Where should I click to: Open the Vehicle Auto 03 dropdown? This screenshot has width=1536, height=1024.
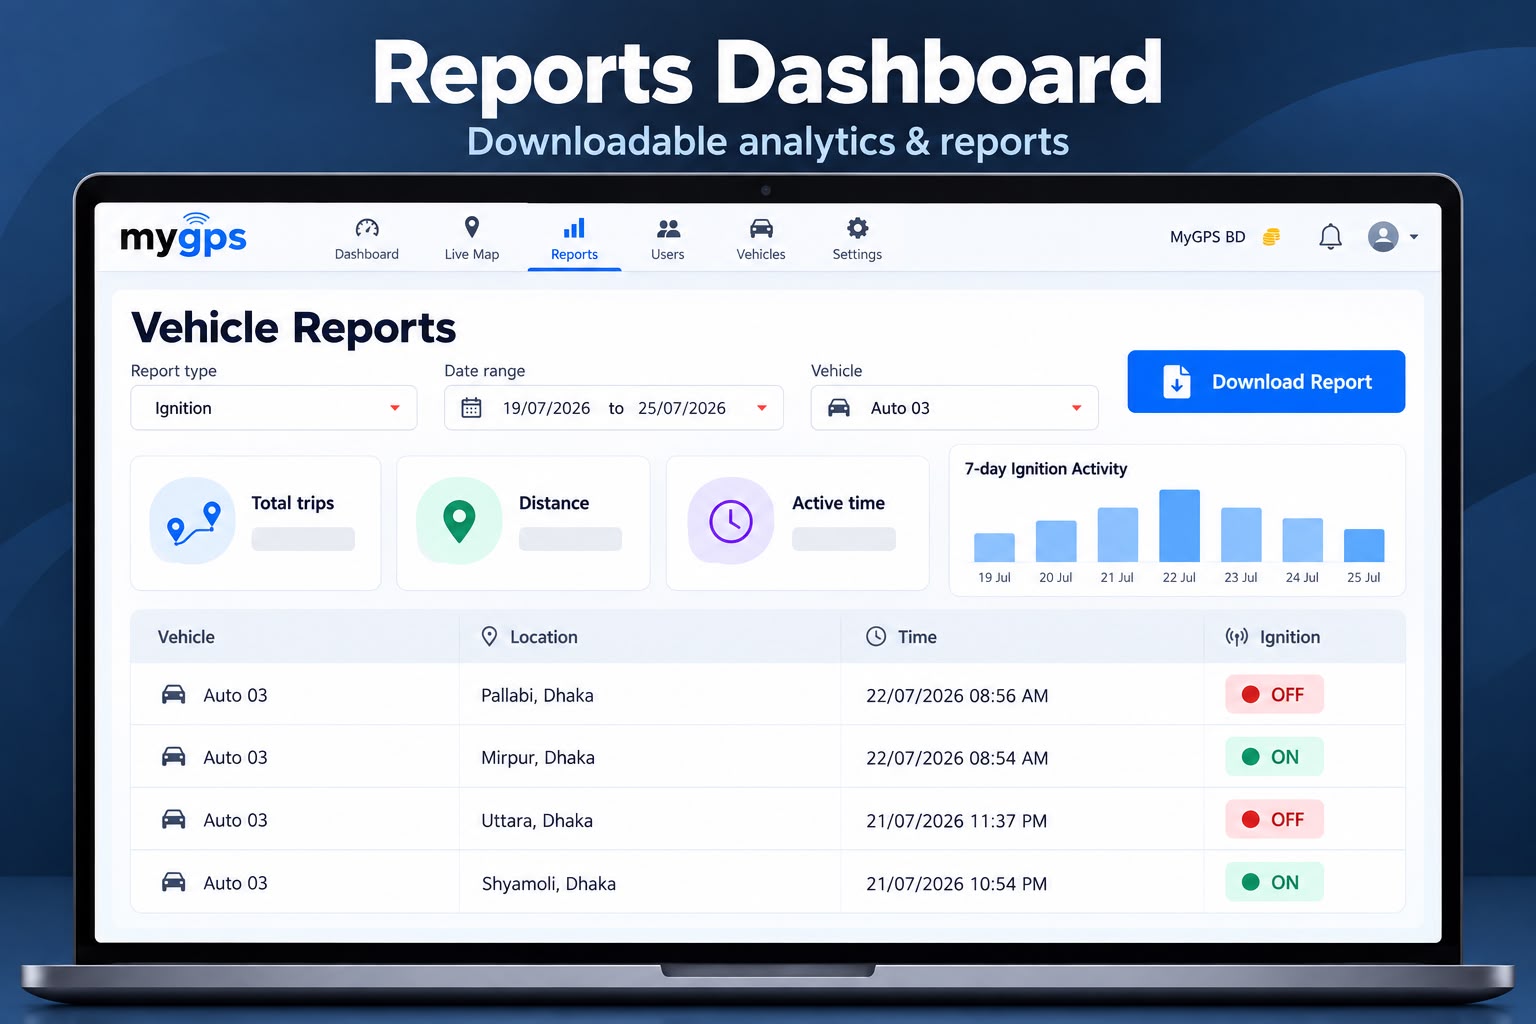[x=955, y=408]
